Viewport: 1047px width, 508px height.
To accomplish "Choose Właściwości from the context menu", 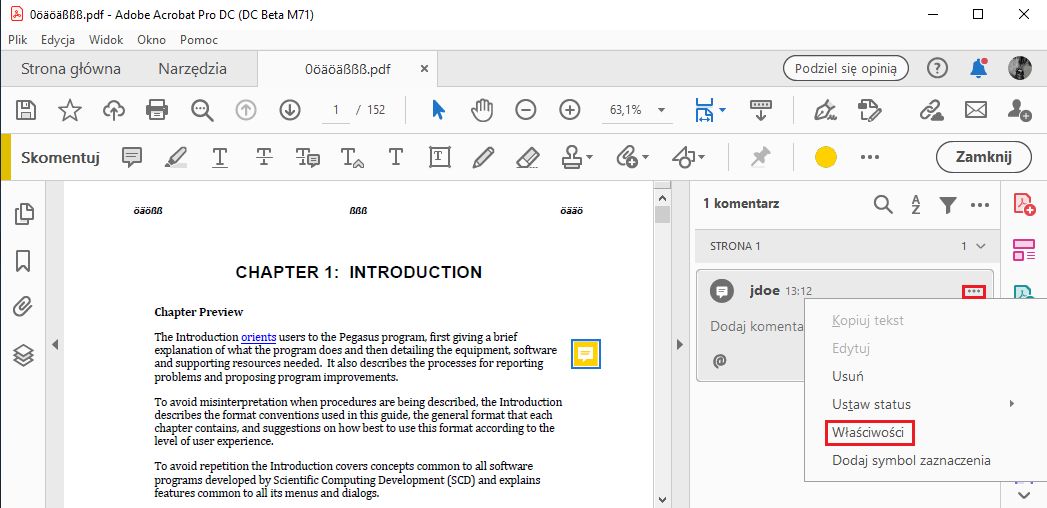I will 868,433.
